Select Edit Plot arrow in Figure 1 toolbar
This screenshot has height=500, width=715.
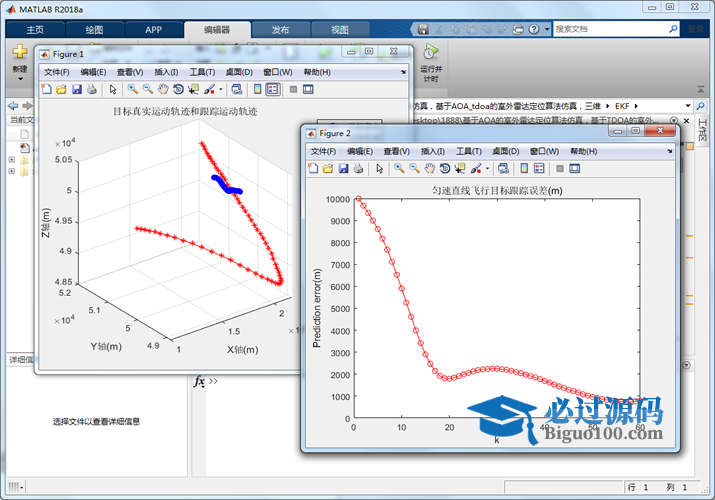[113, 89]
